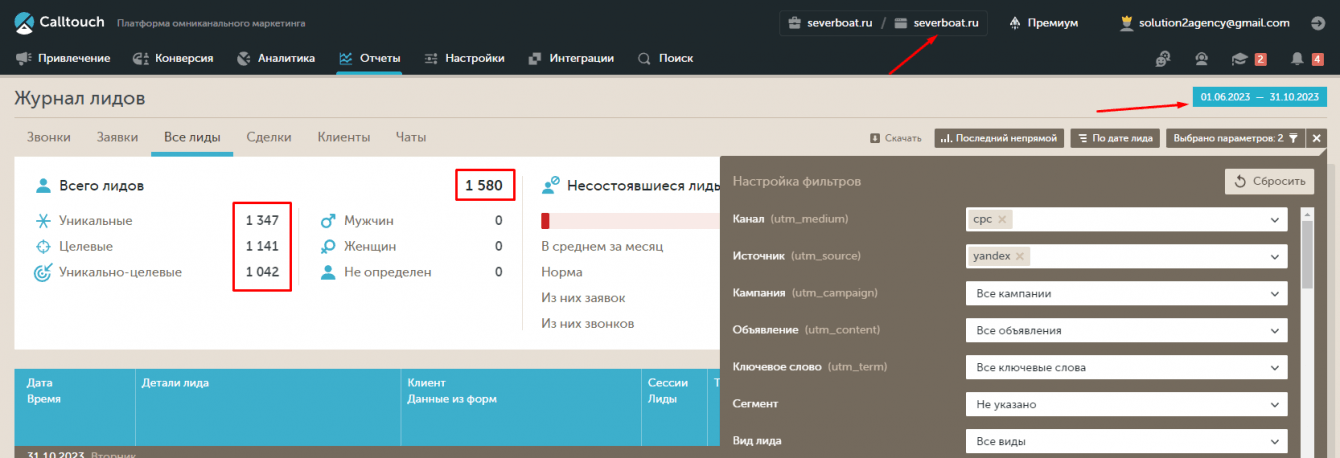Open the Интеграции menu
Image resolution: width=1340 pixels, height=458 pixels.
(x=570, y=58)
